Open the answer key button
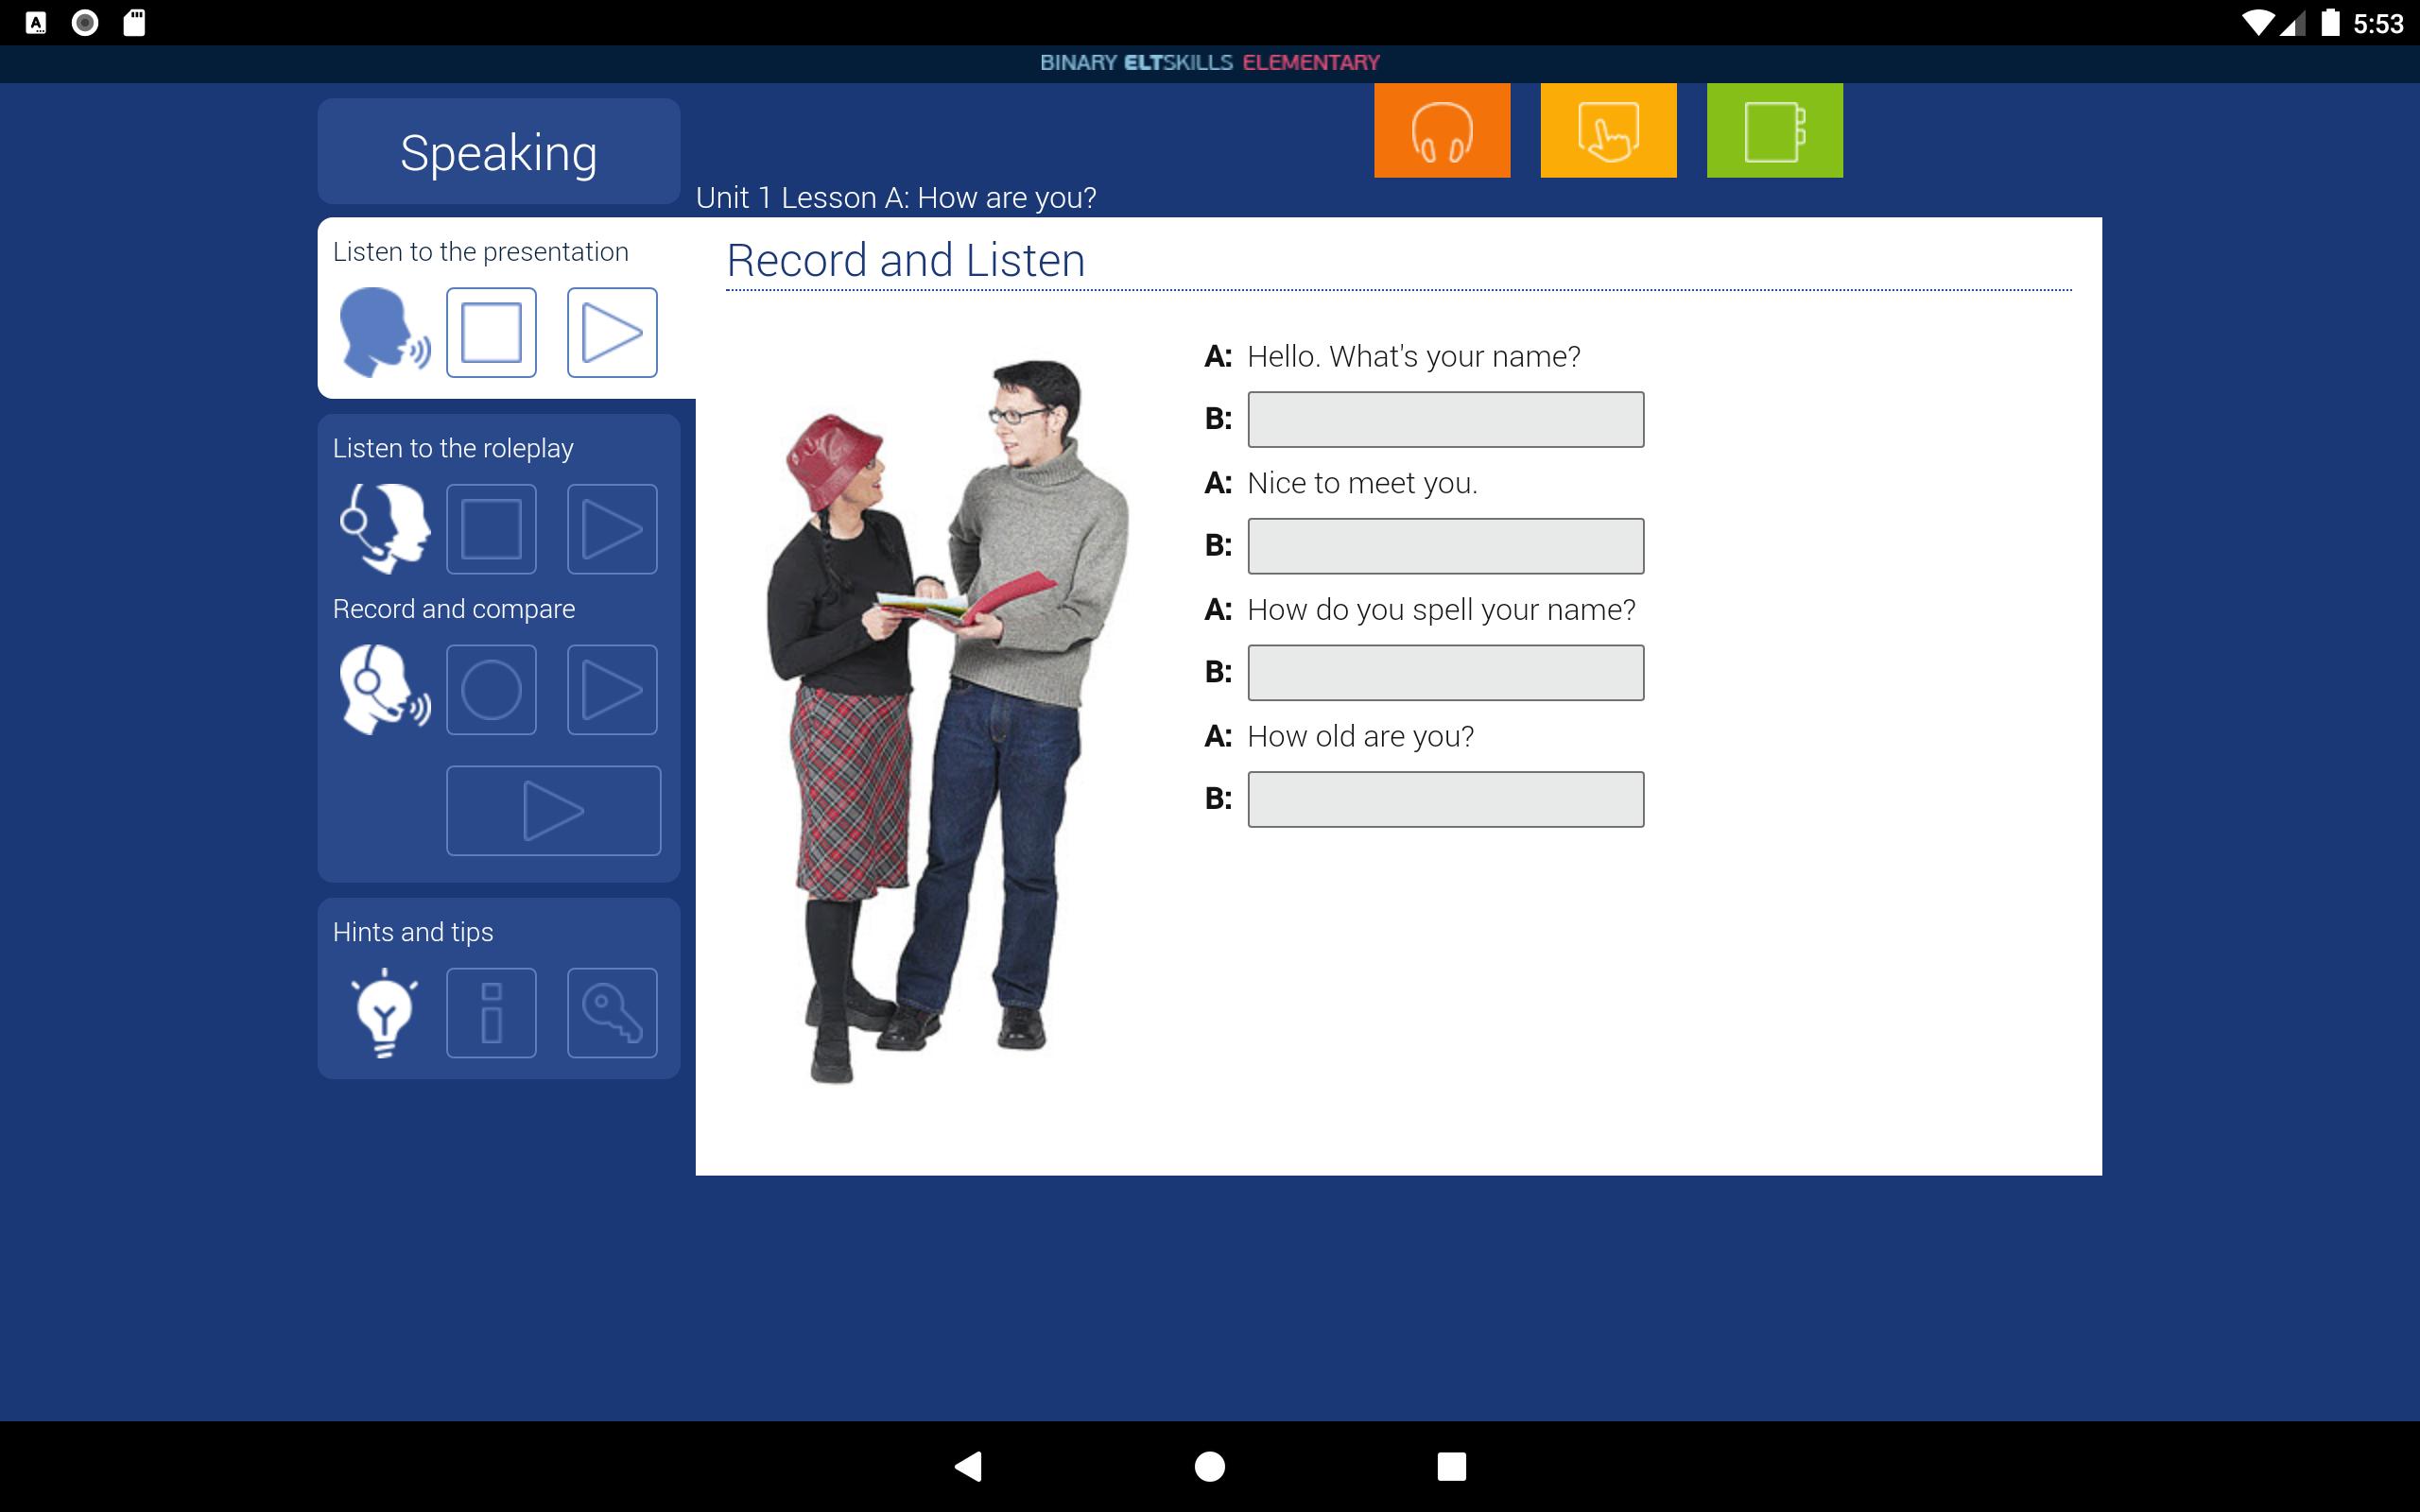This screenshot has width=2420, height=1512. 612,1012
